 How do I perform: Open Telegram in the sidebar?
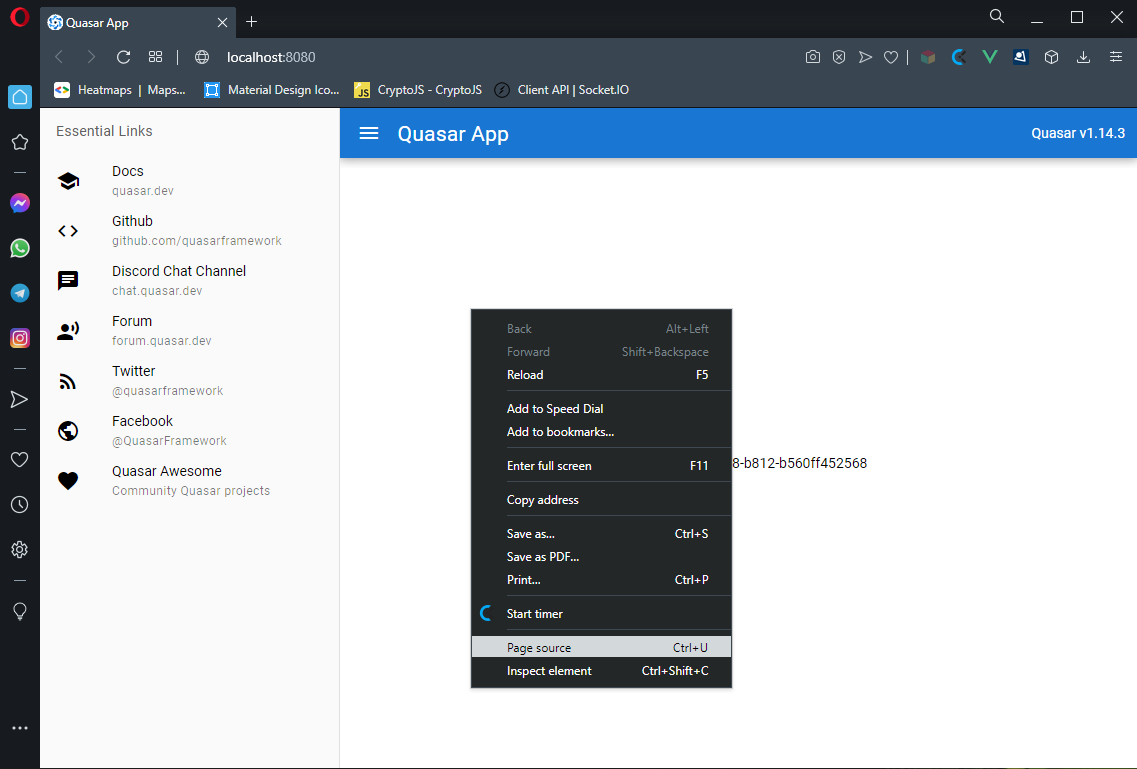click(19, 293)
